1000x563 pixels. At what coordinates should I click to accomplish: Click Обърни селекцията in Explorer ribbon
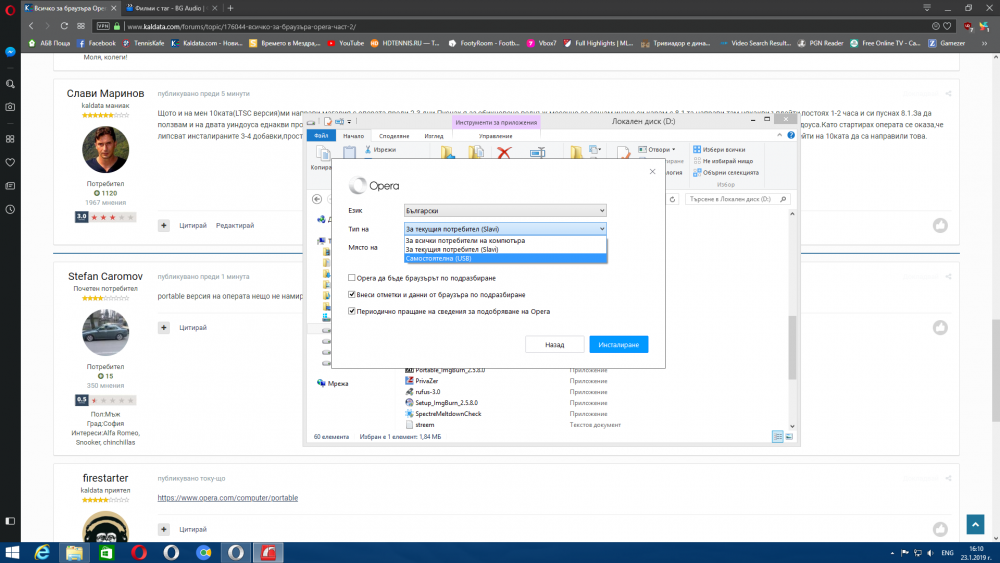726,172
